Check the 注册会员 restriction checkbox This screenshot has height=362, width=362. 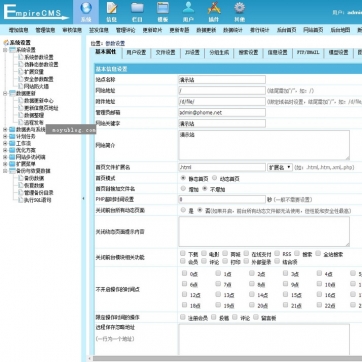click(x=183, y=317)
